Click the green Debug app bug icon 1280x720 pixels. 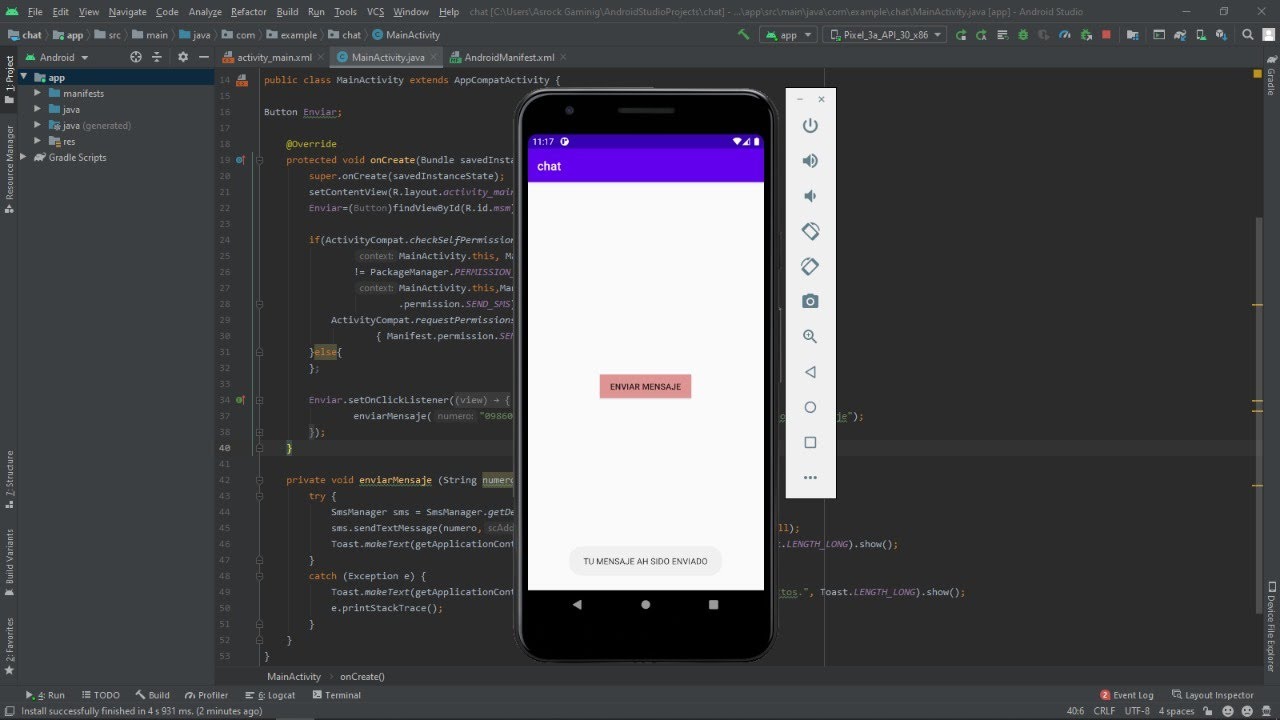[1024, 34]
